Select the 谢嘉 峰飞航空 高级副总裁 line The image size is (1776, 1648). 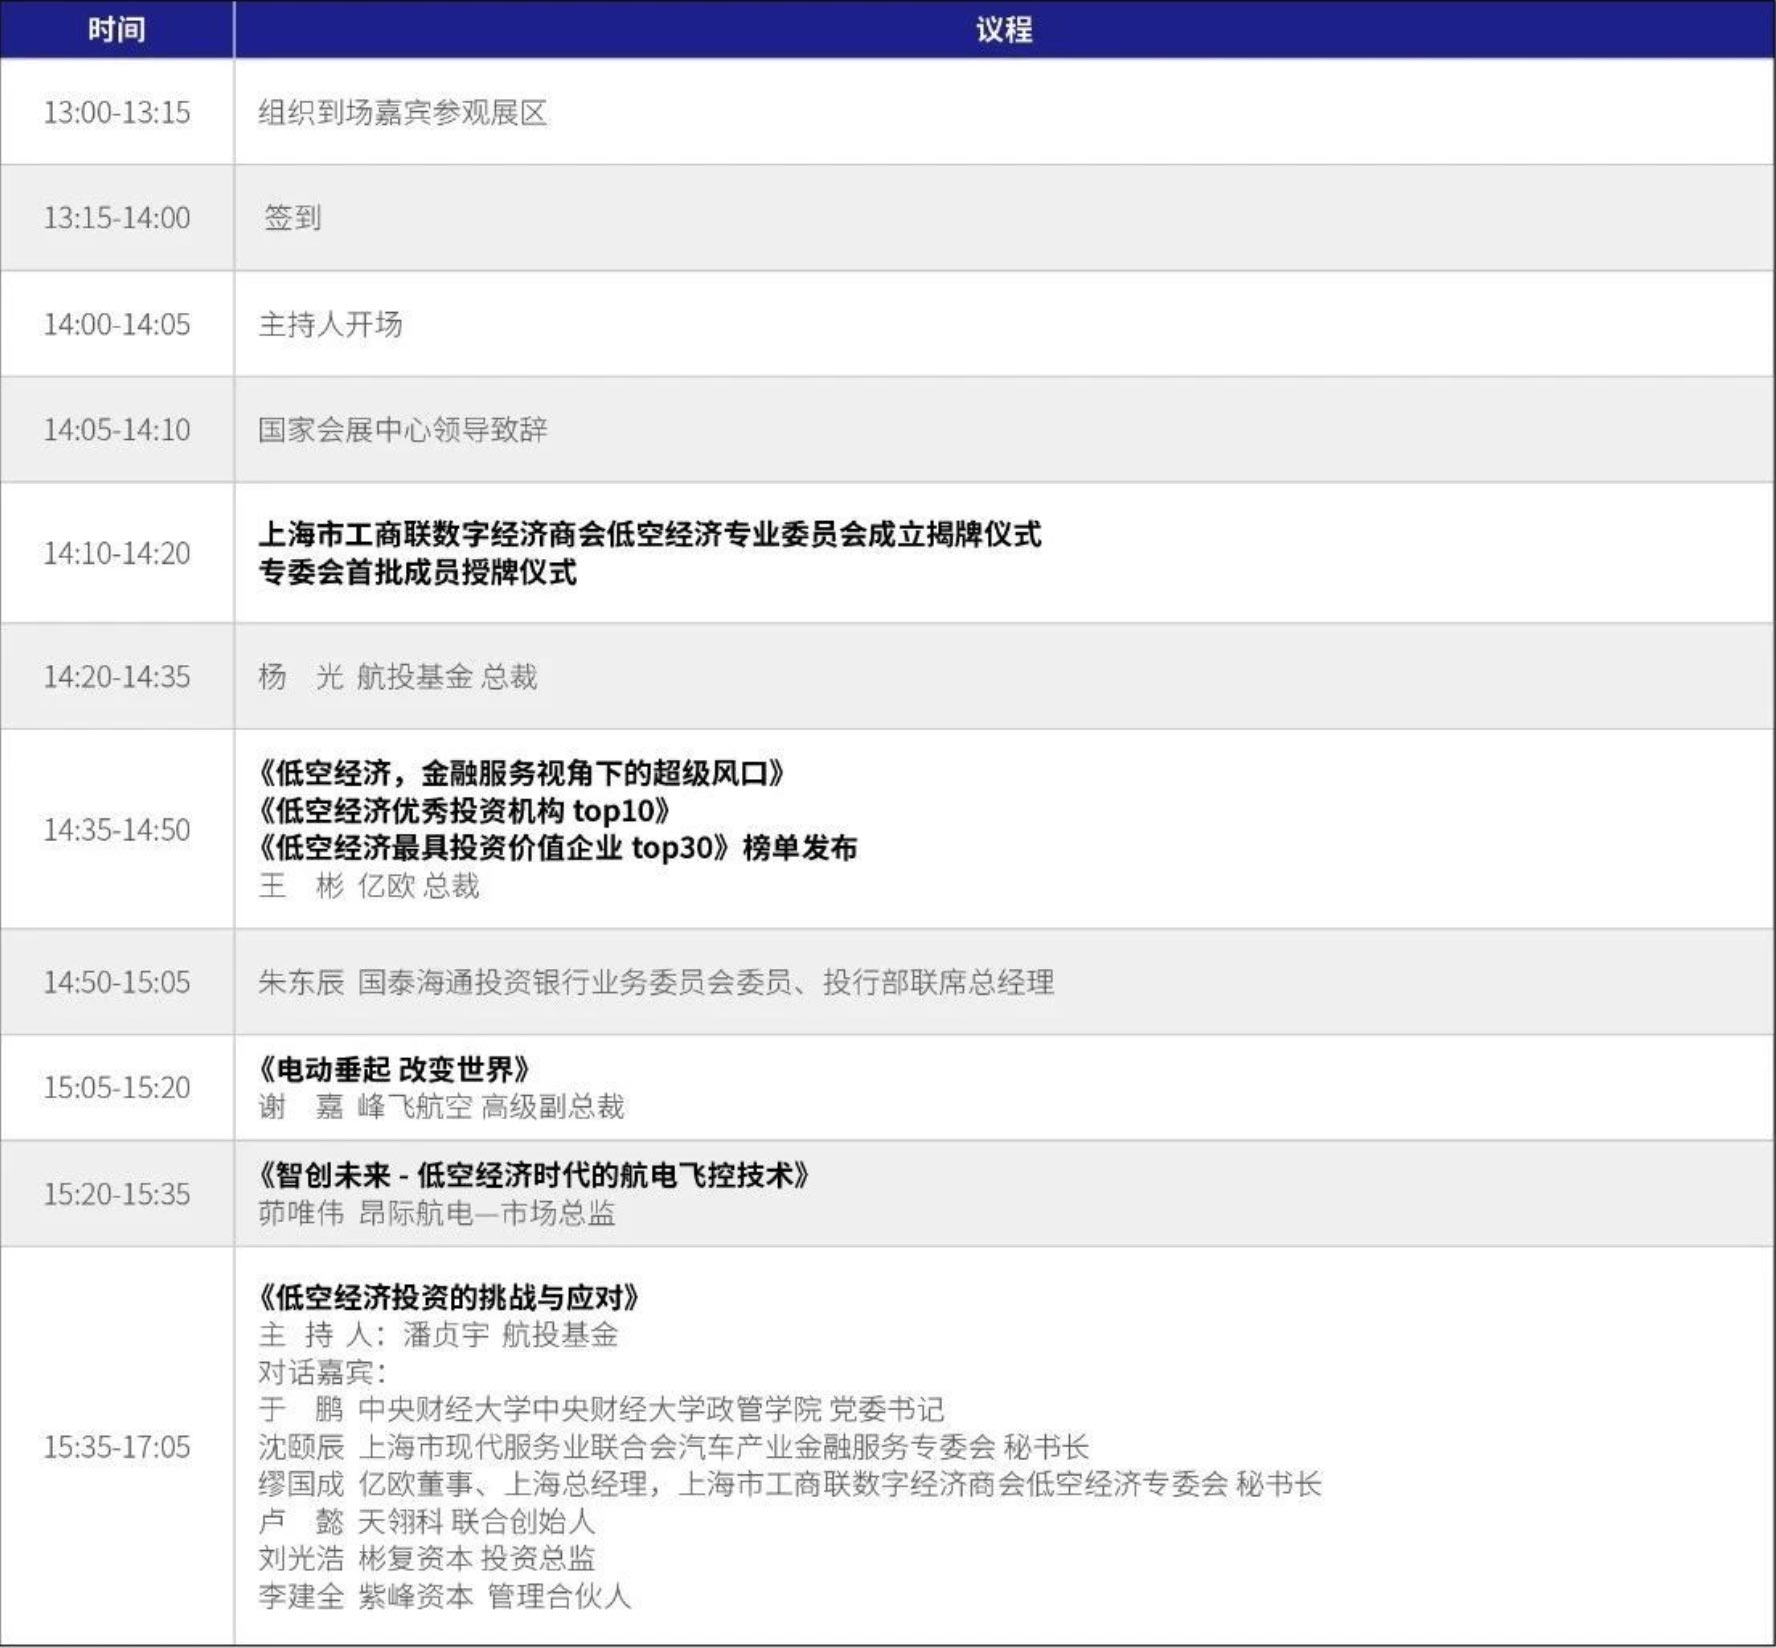(440, 1107)
